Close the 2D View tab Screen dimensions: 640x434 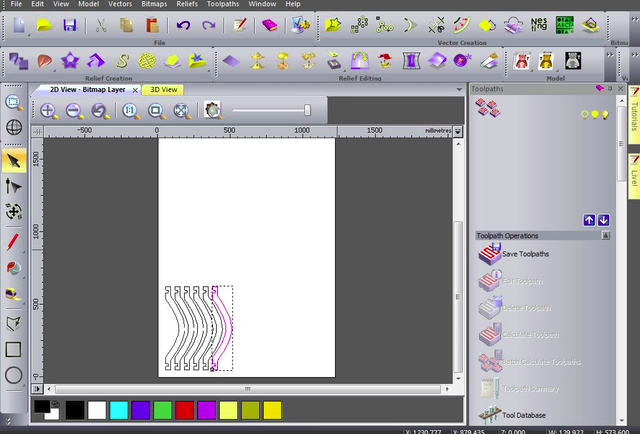pos(135,90)
